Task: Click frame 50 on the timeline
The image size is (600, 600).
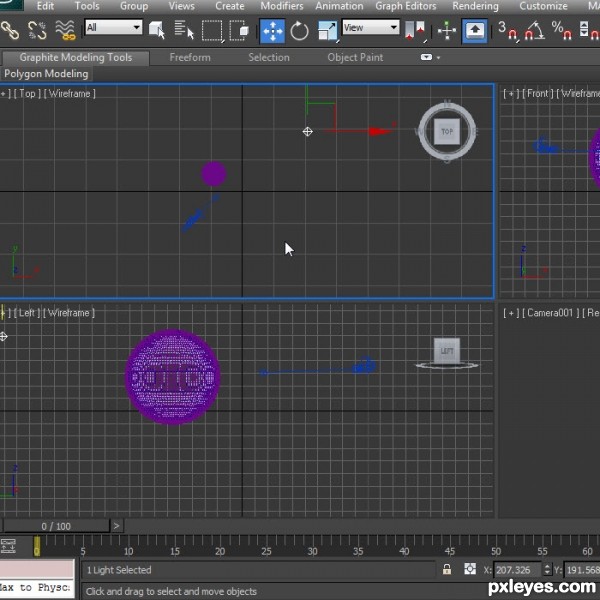Action: (x=496, y=551)
